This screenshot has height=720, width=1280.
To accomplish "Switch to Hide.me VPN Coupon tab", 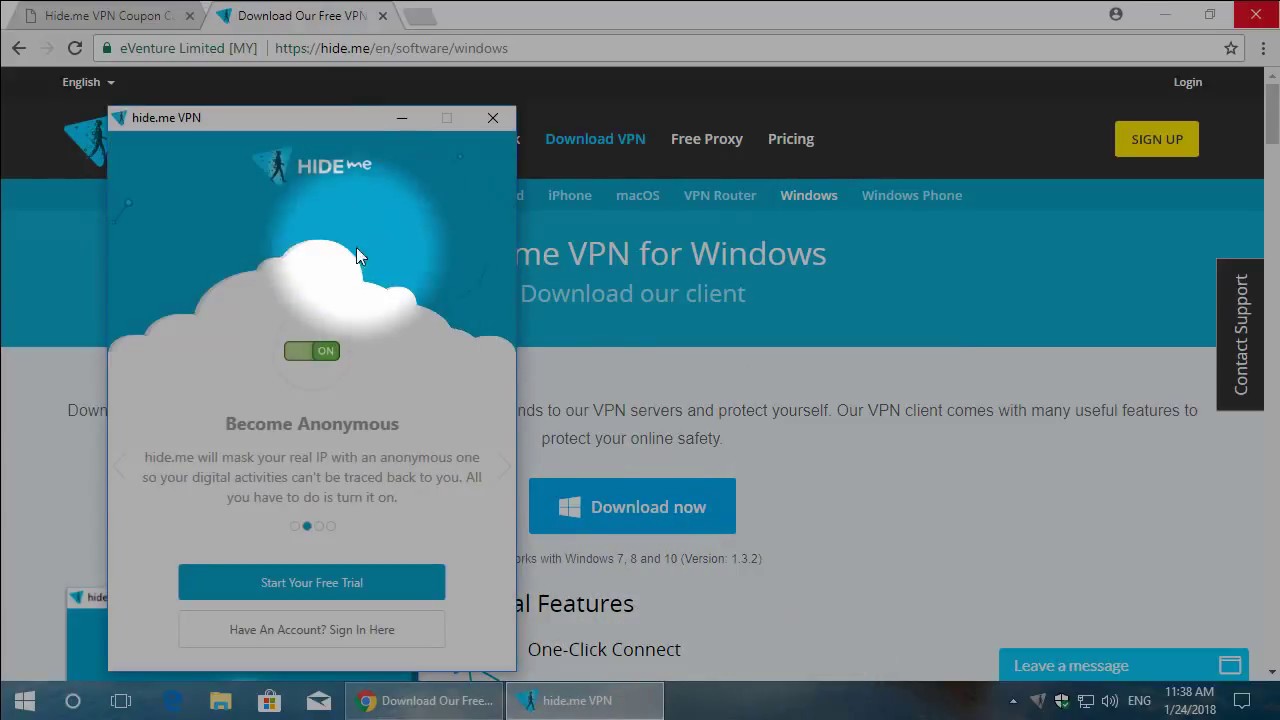I will pos(108,16).
